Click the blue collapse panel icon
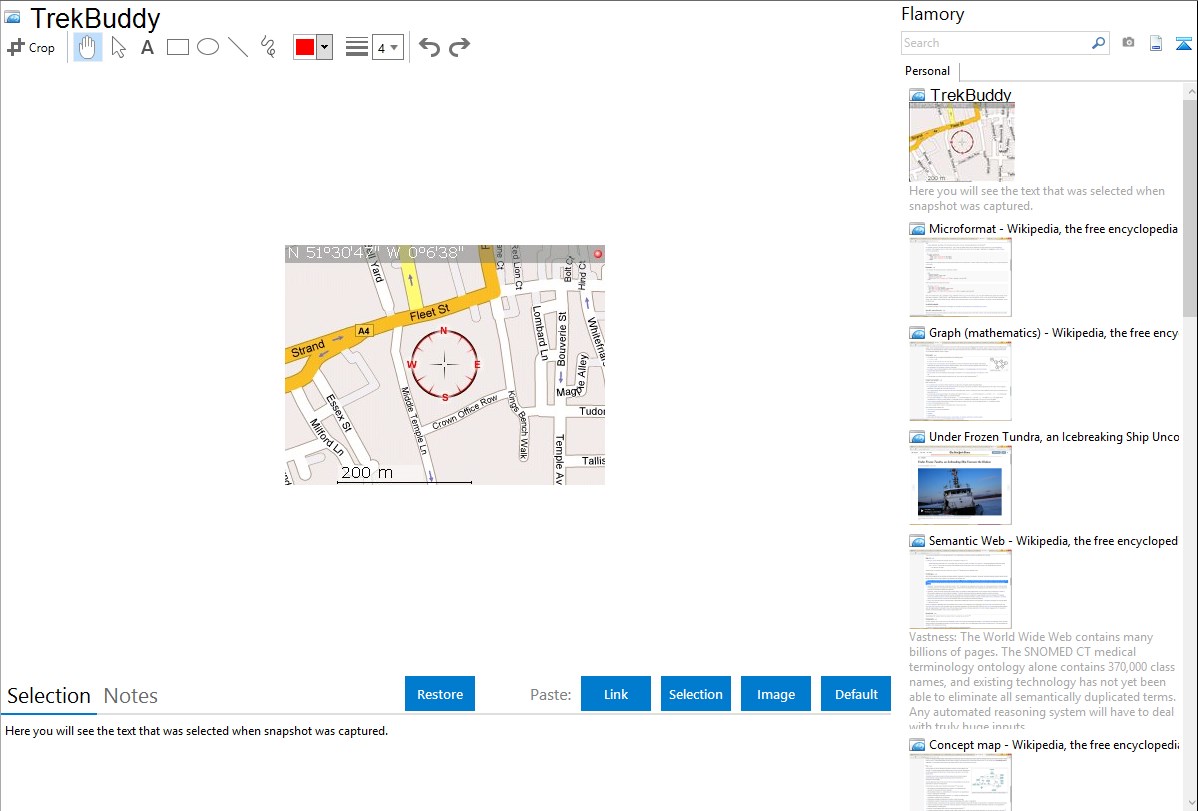Image resolution: width=1198 pixels, height=811 pixels. (1183, 43)
